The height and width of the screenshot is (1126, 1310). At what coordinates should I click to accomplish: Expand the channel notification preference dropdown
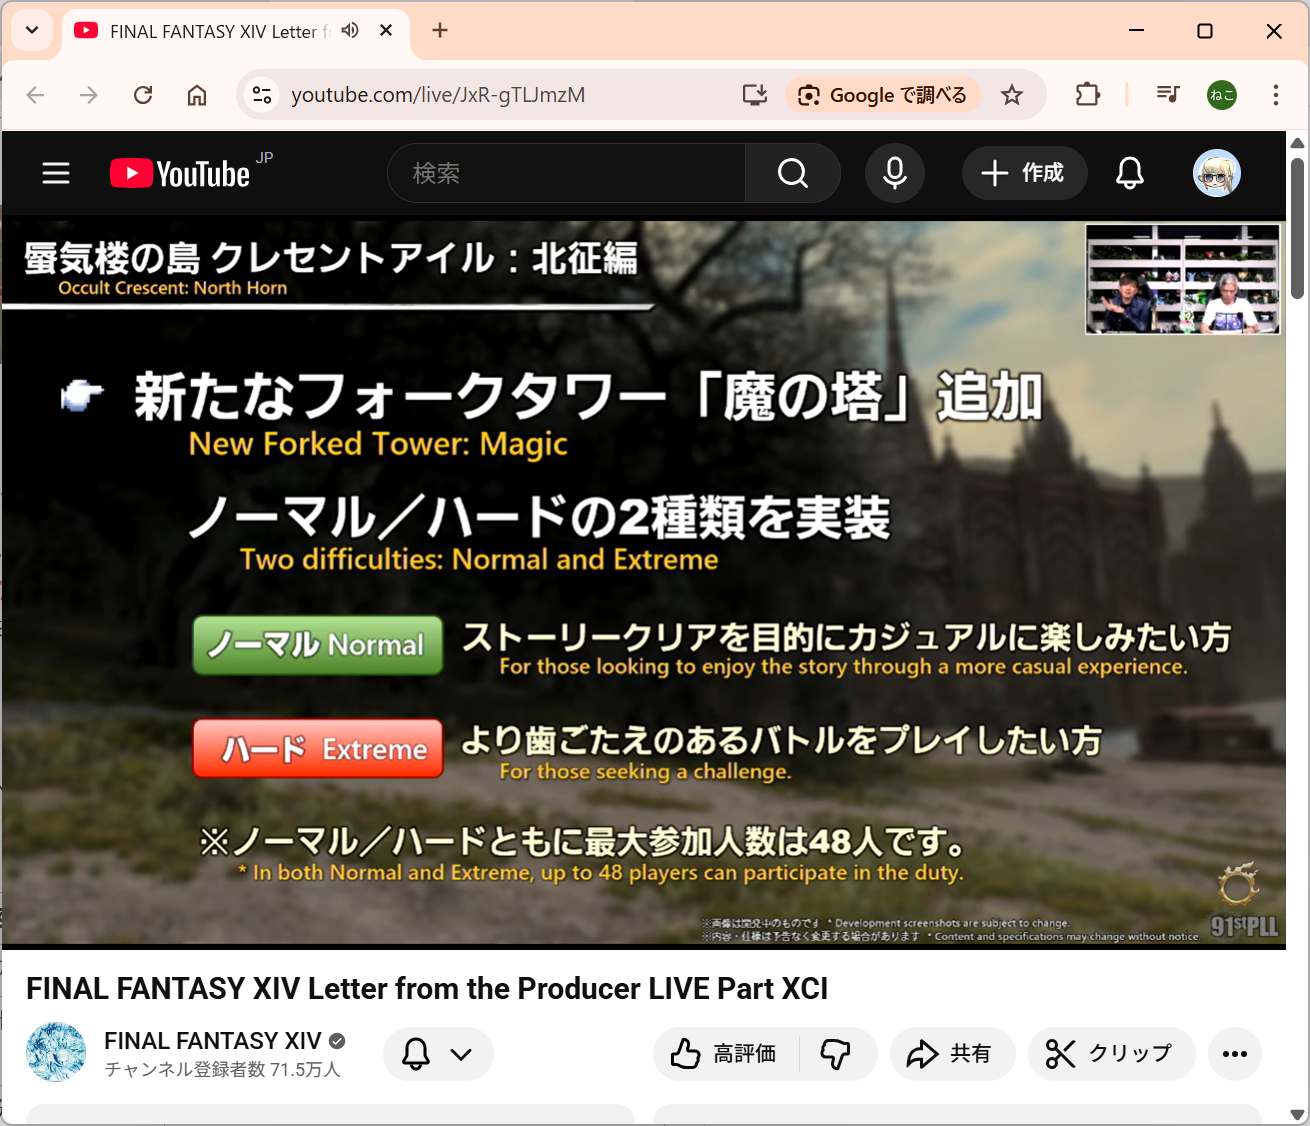438,1054
